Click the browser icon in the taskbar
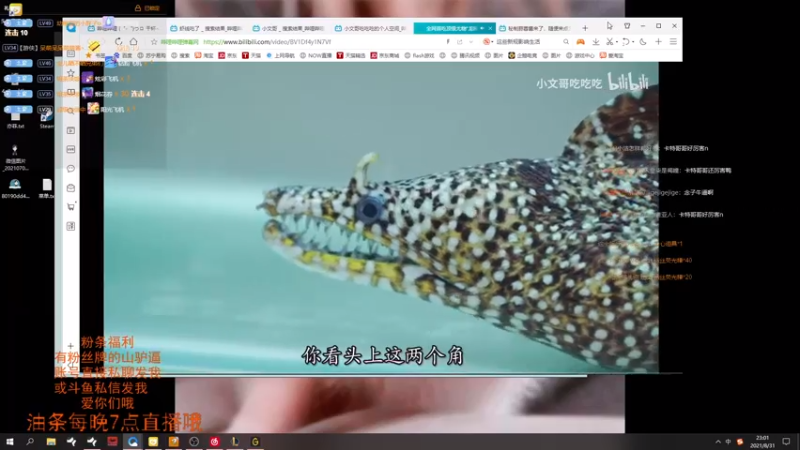 pyautogui.click(x=133, y=441)
